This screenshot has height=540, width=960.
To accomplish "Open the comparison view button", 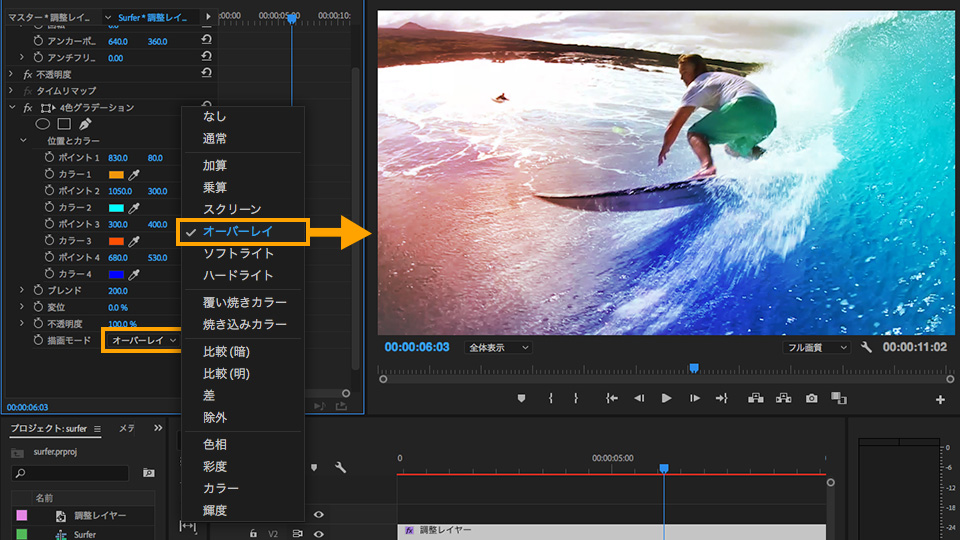I will [x=839, y=399].
